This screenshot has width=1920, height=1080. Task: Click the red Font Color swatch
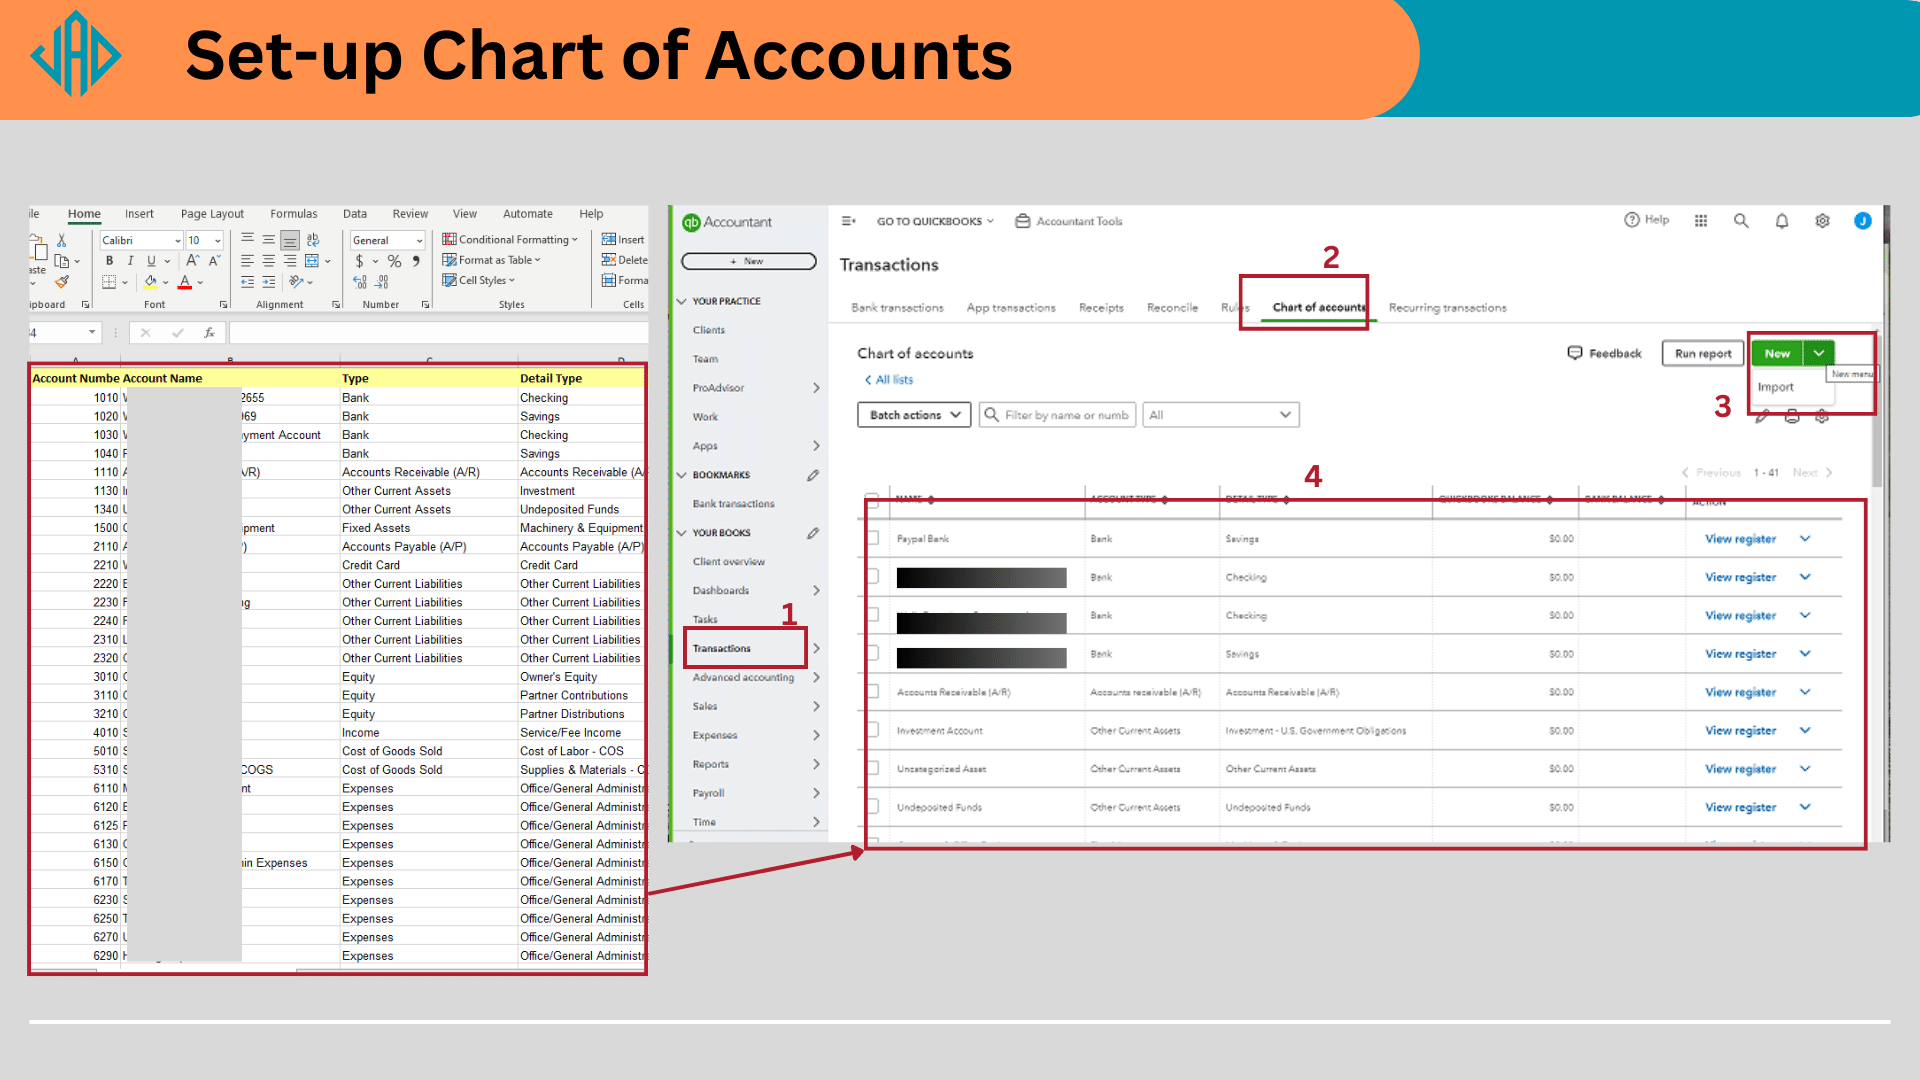pyautogui.click(x=185, y=283)
